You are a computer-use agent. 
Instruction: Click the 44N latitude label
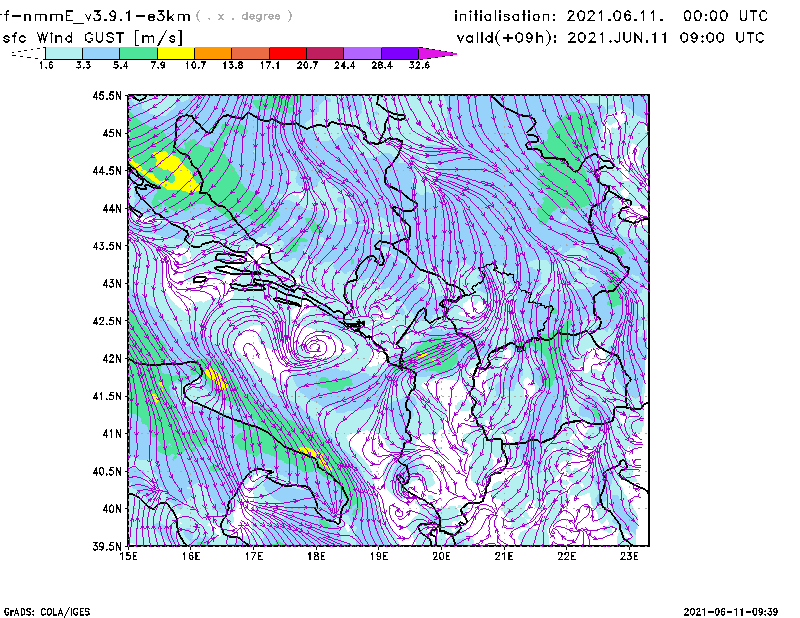[112, 208]
